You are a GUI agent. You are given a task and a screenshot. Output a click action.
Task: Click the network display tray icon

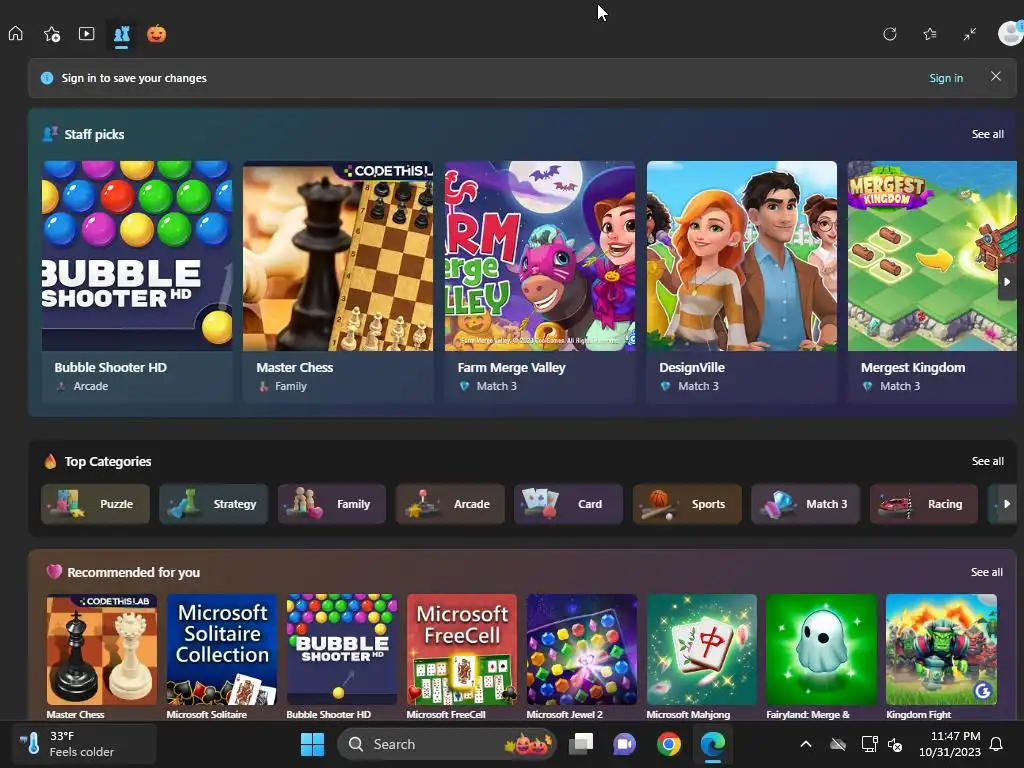869,744
